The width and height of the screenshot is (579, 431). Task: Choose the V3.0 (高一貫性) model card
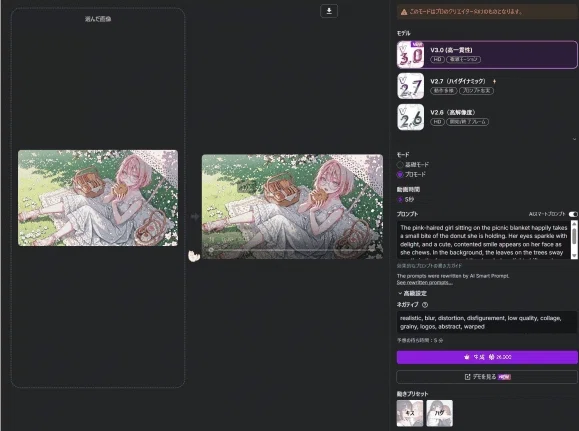click(x=487, y=55)
